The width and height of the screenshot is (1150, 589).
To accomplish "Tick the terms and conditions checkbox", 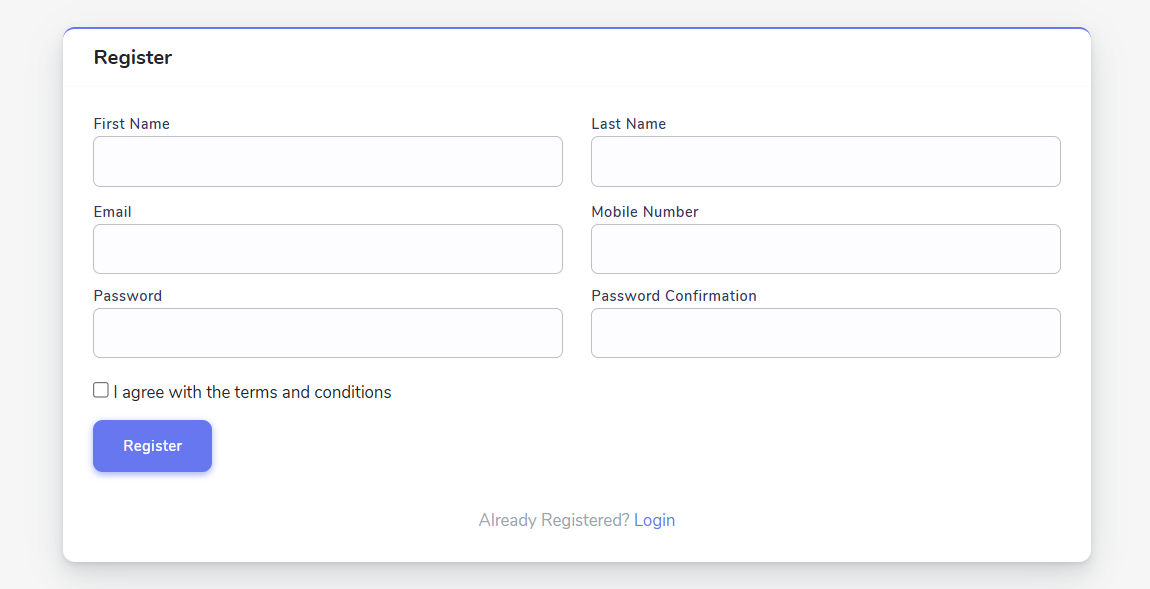I will 101,390.
